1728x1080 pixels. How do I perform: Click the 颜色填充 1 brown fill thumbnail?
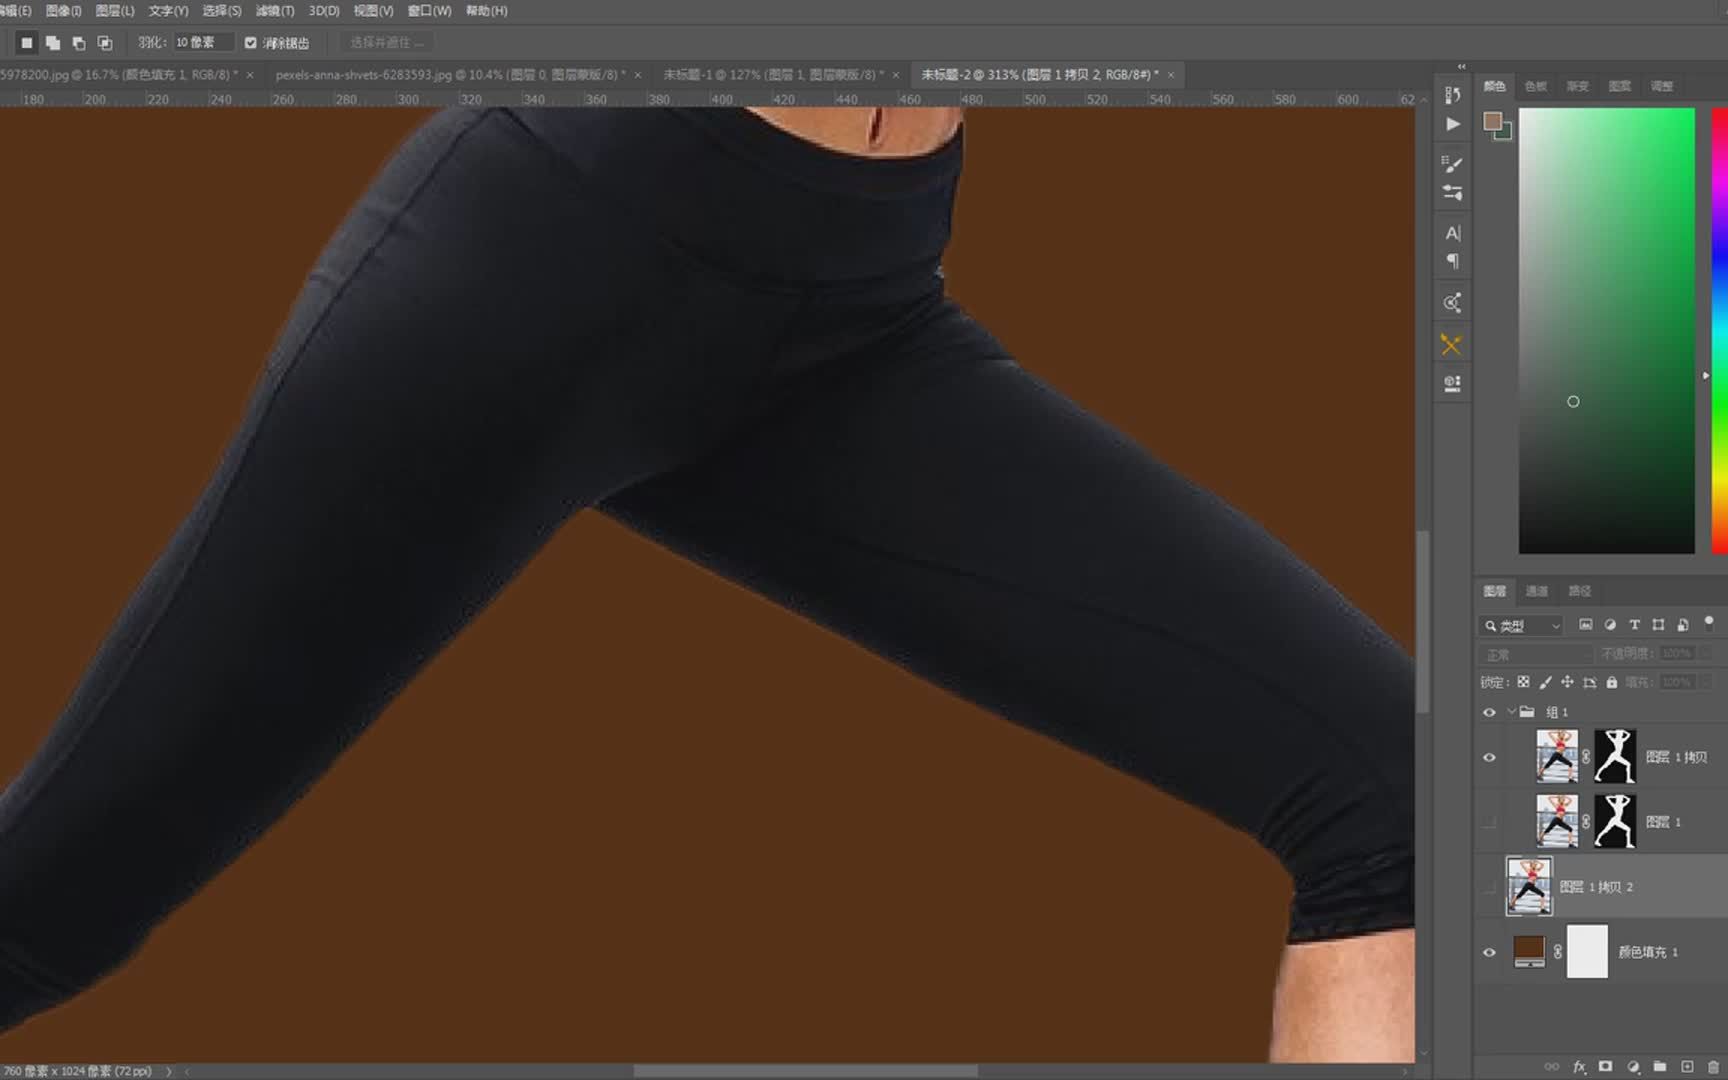(x=1529, y=951)
